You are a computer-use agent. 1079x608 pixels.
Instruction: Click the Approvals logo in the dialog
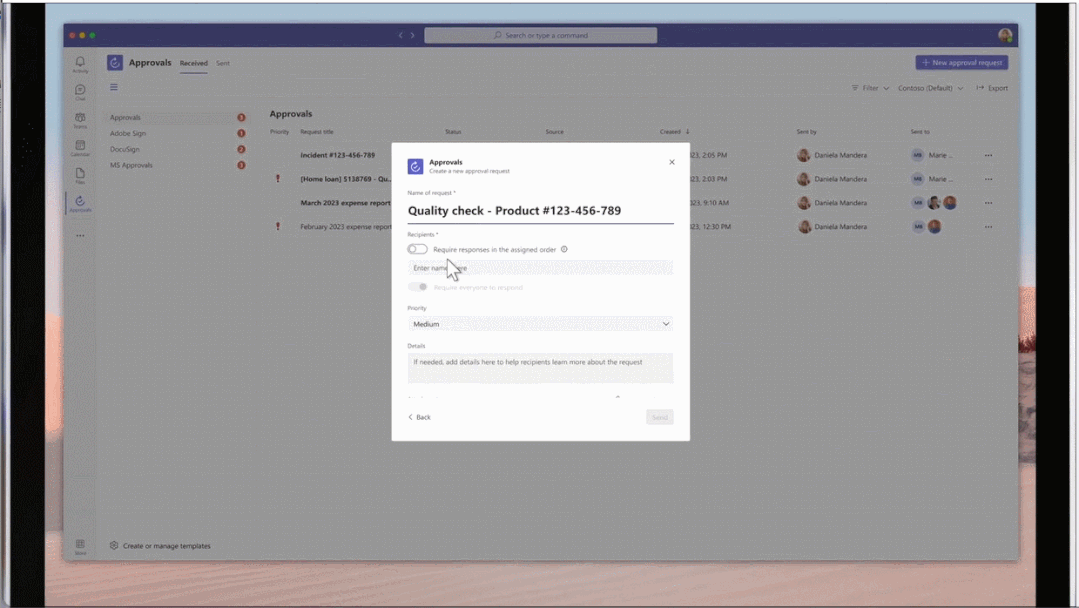click(415, 166)
